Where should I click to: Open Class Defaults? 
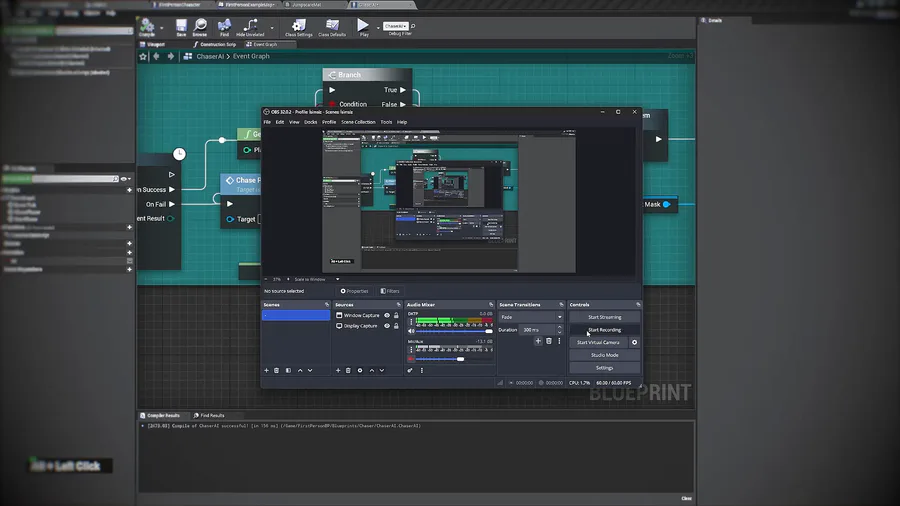pos(332,26)
